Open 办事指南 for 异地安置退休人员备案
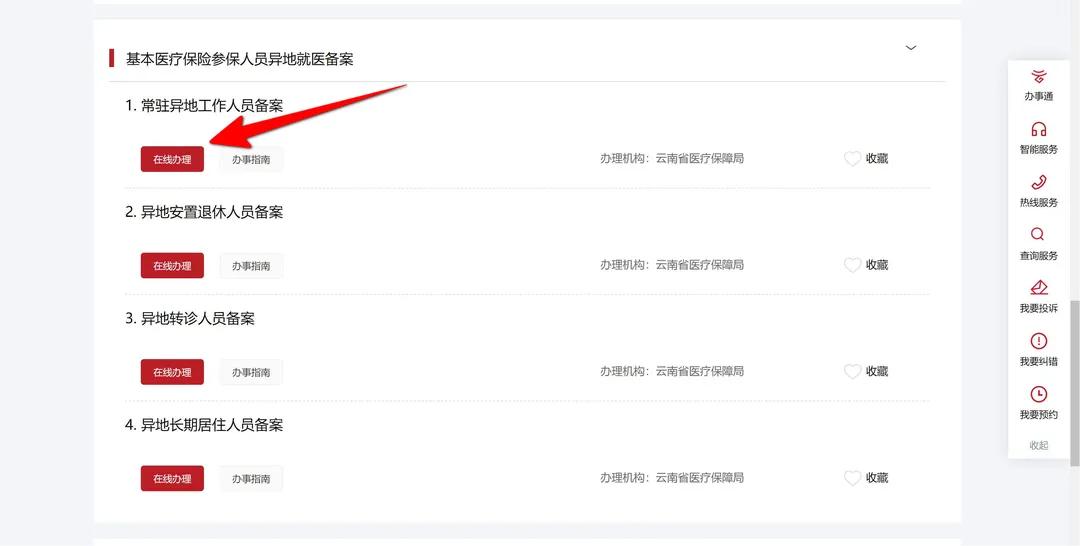Screen dimensions: 1080x546 (251, 266)
